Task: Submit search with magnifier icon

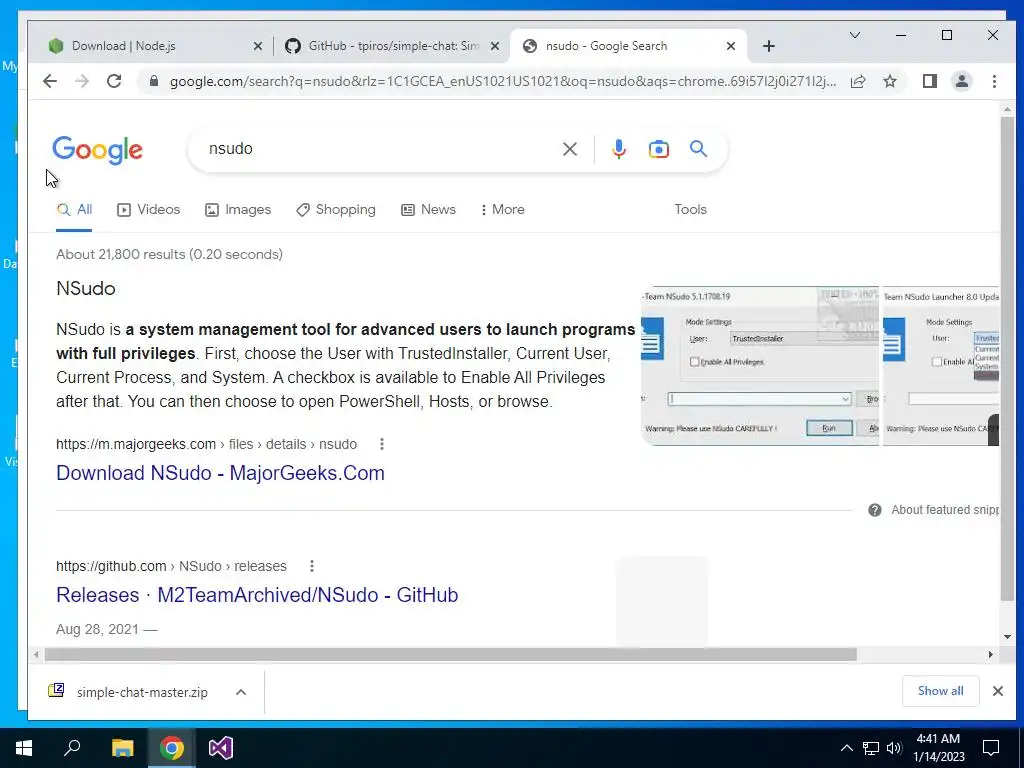Action: click(x=698, y=149)
